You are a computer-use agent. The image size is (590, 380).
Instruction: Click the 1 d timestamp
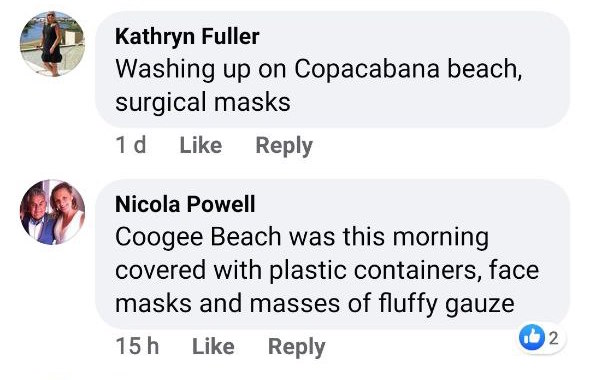131,145
